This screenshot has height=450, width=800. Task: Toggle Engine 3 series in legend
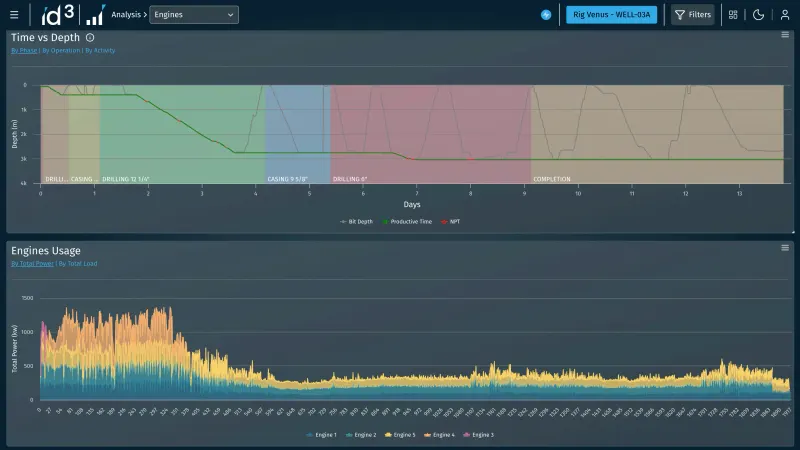pos(479,435)
